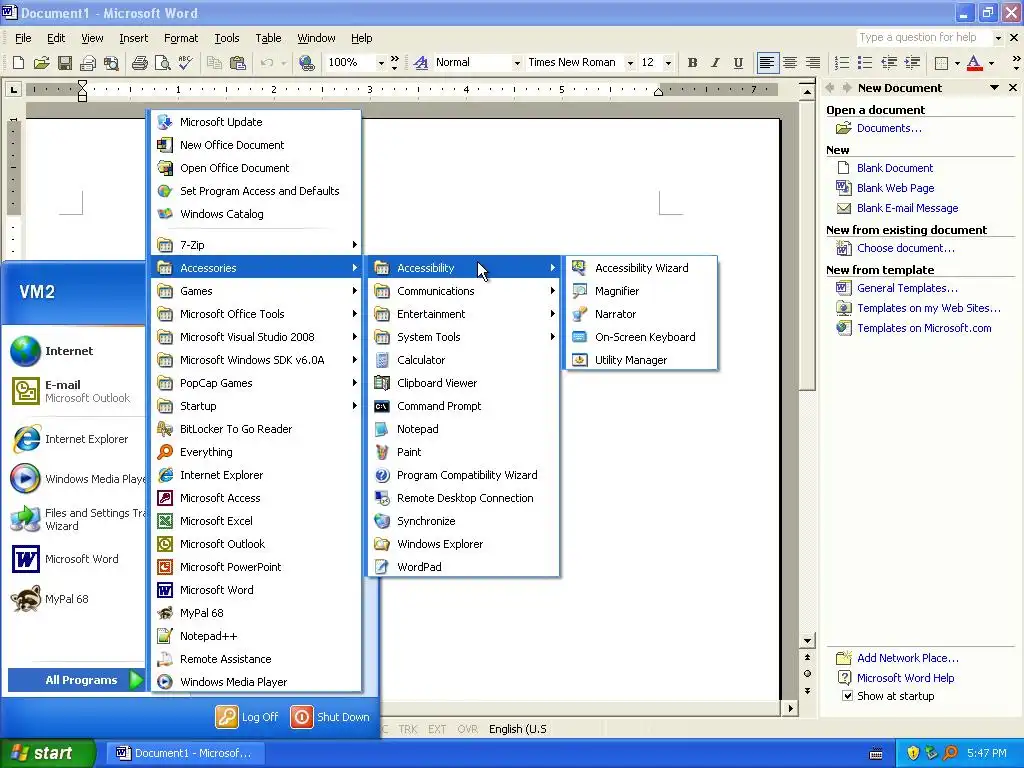
Task: Open the Times New Roman font dropdown
Action: 630,63
